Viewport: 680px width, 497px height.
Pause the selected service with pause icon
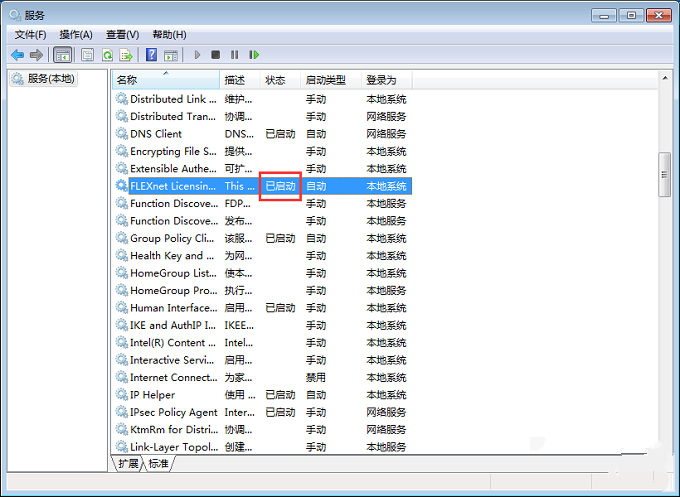pyautogui.click(x=235, y=55)
